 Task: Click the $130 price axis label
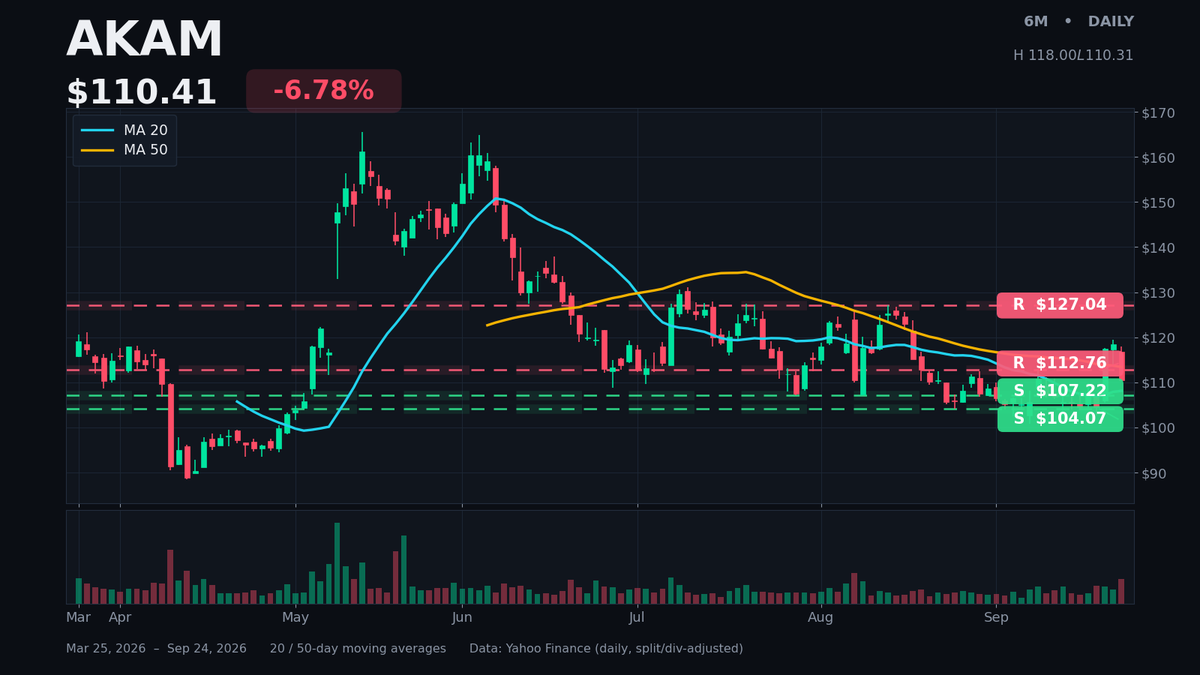point(1157,293)
